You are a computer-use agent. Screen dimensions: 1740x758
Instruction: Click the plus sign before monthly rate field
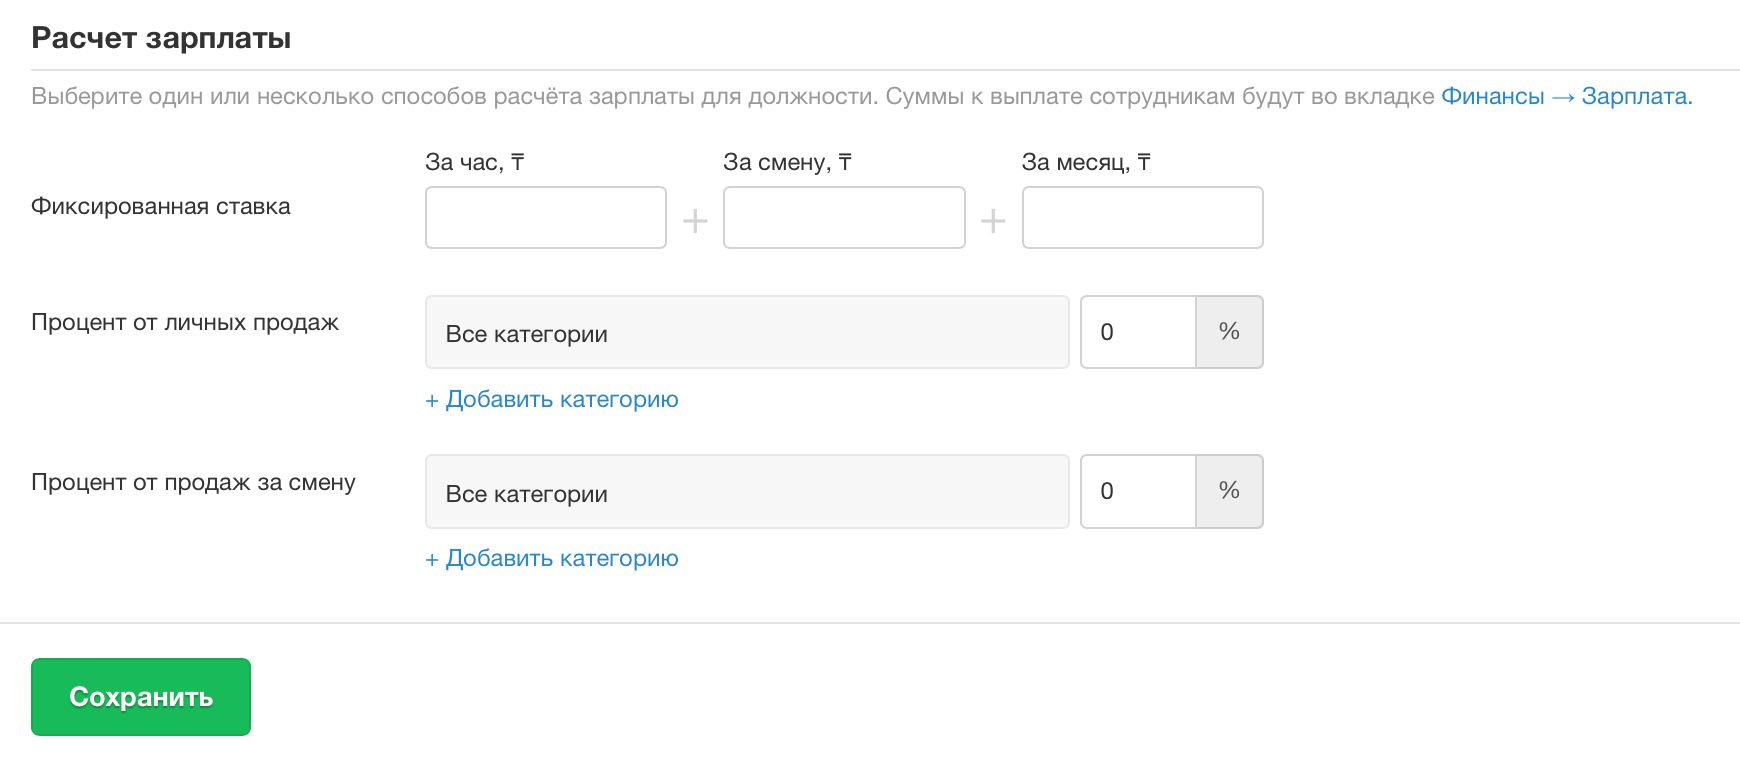(993, 220)
